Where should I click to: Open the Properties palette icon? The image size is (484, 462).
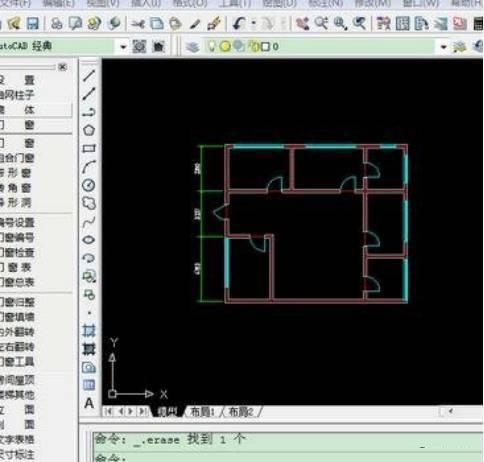click(x=384, y=24)
